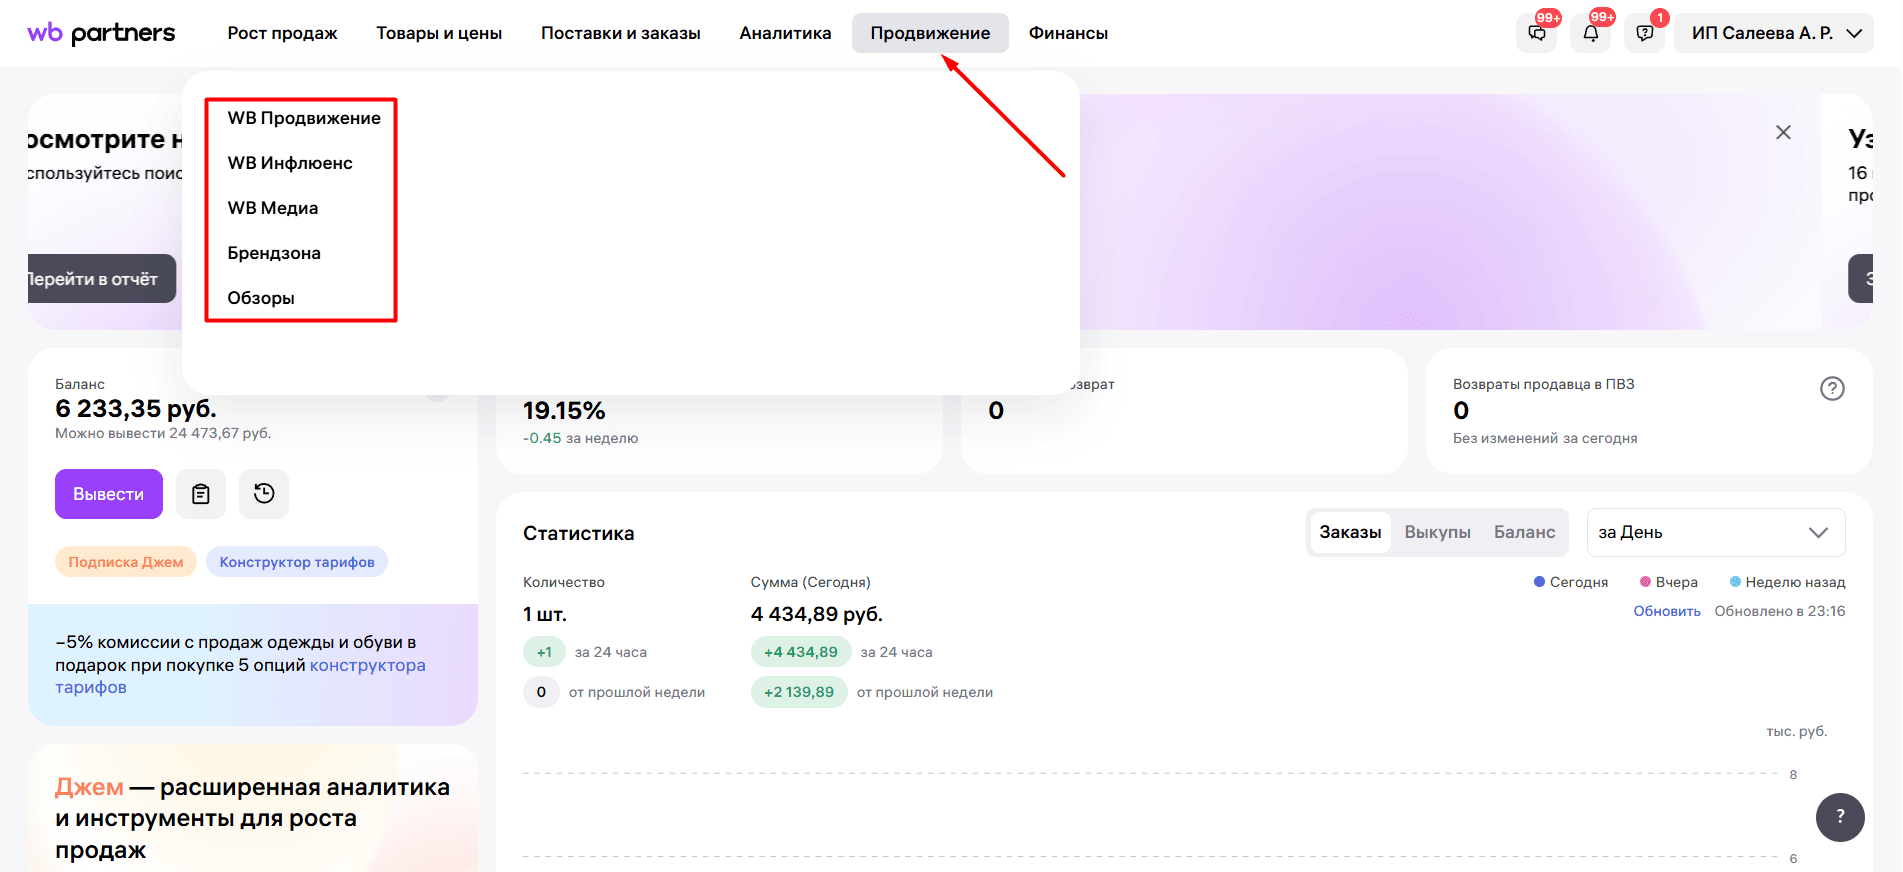Click the clipboard report icon near Вывести
Image resolution: width=1903 pixels, height=872 pixels.
click(x=201, y=494)
